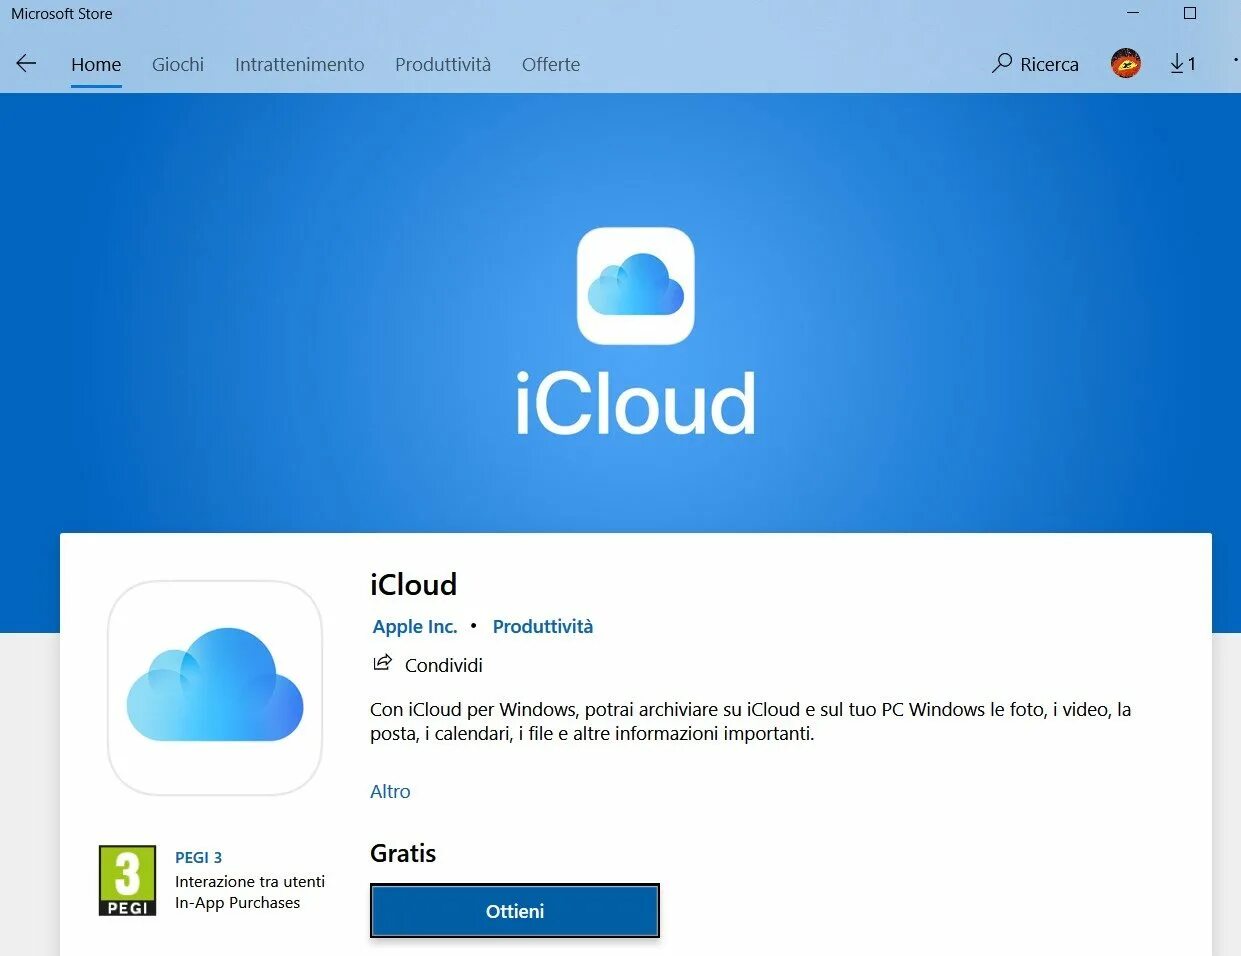Open the Ricerca search icon
The width and height of the screenshot is (1241, 956).
[1034, 63]
